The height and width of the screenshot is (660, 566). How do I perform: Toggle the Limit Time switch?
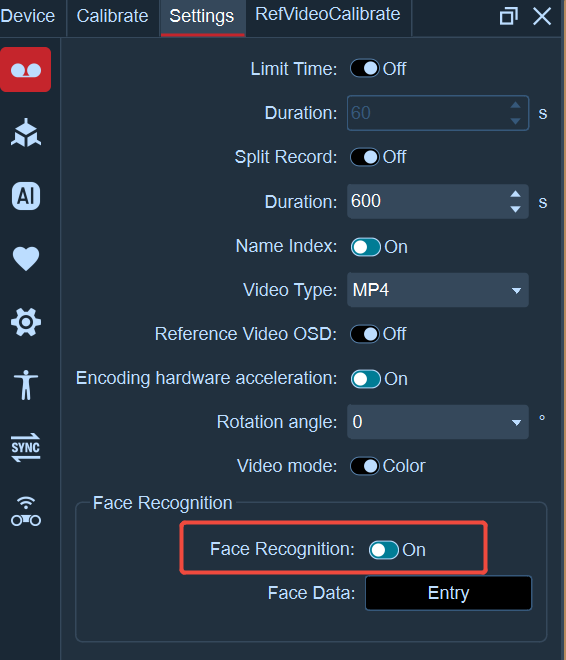point(365,69)
